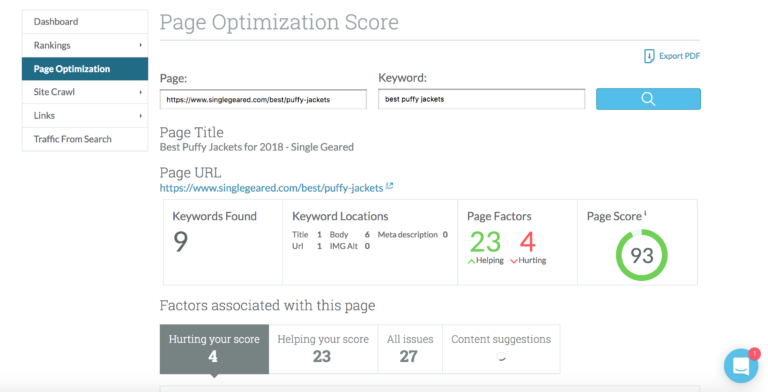Open the singlegeared.com page URL link
The height and width of the screenshot is (392, 768).
coord(271,188)
